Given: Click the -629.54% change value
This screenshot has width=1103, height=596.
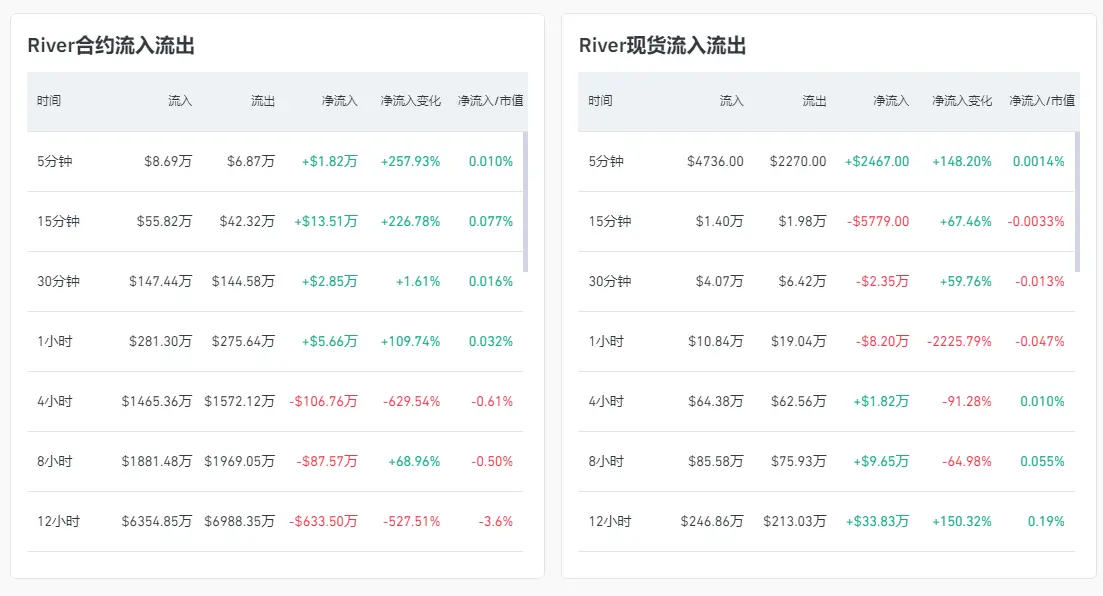Looking at the screenshot, I should pyautogui.click(x=412, y=402).
